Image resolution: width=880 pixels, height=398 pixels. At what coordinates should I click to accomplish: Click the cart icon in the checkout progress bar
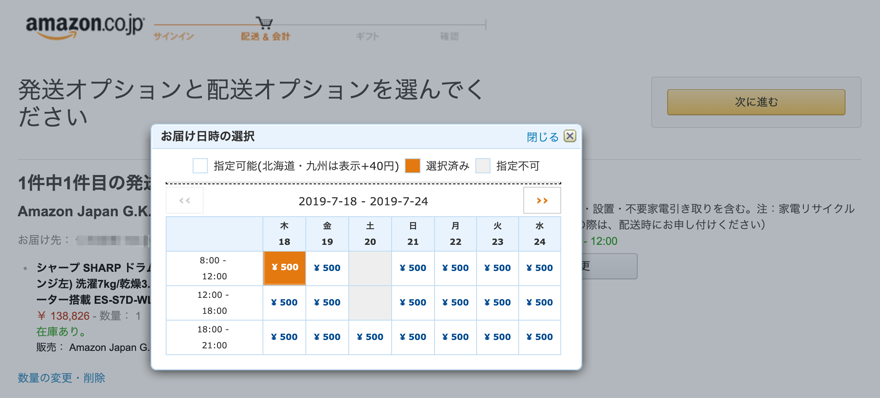coord(264,23)
